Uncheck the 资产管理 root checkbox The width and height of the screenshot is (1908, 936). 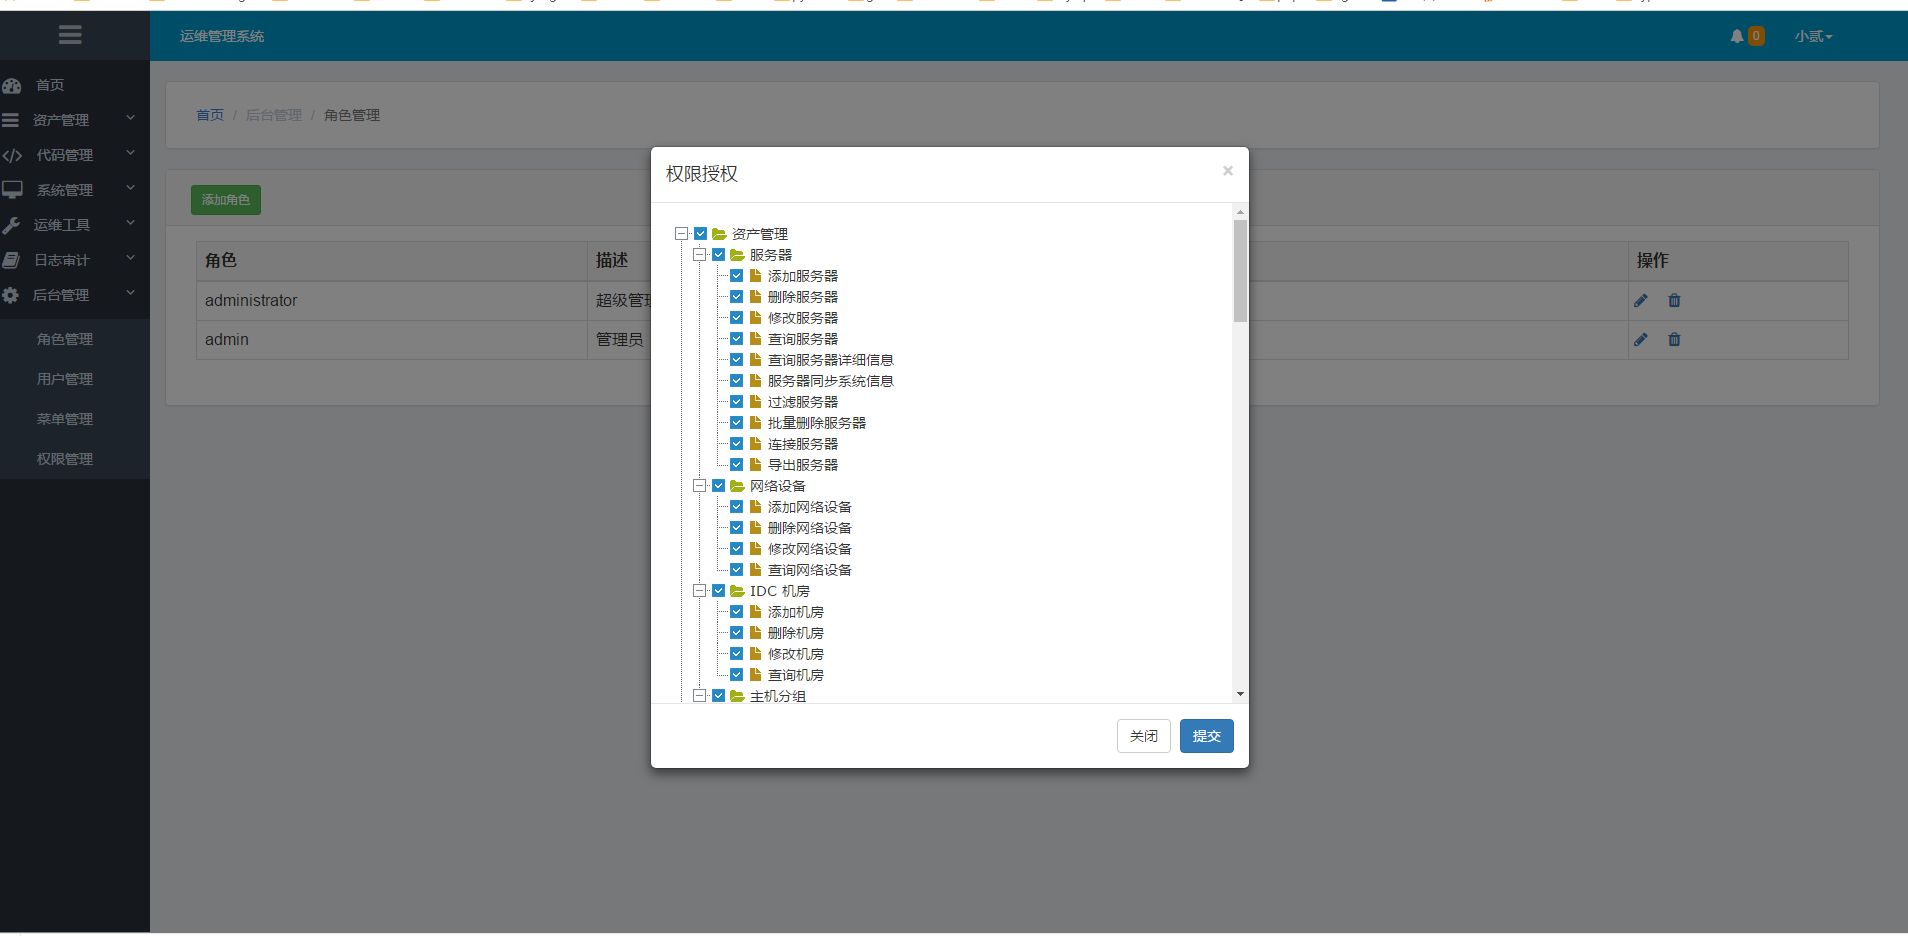700,234
